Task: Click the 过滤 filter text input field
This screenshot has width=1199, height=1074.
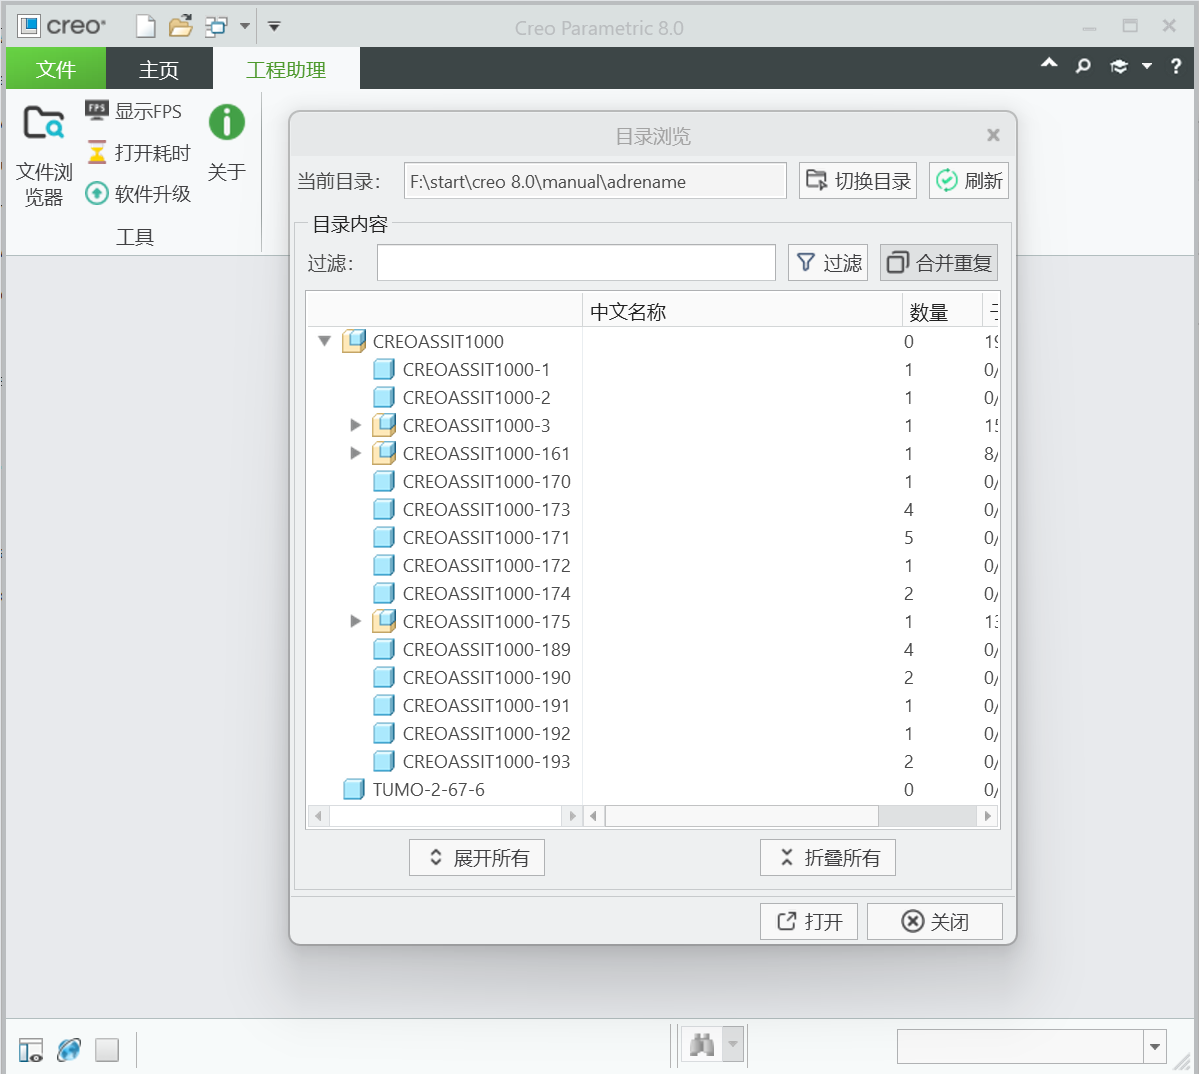Action: (x=576, y=263)
